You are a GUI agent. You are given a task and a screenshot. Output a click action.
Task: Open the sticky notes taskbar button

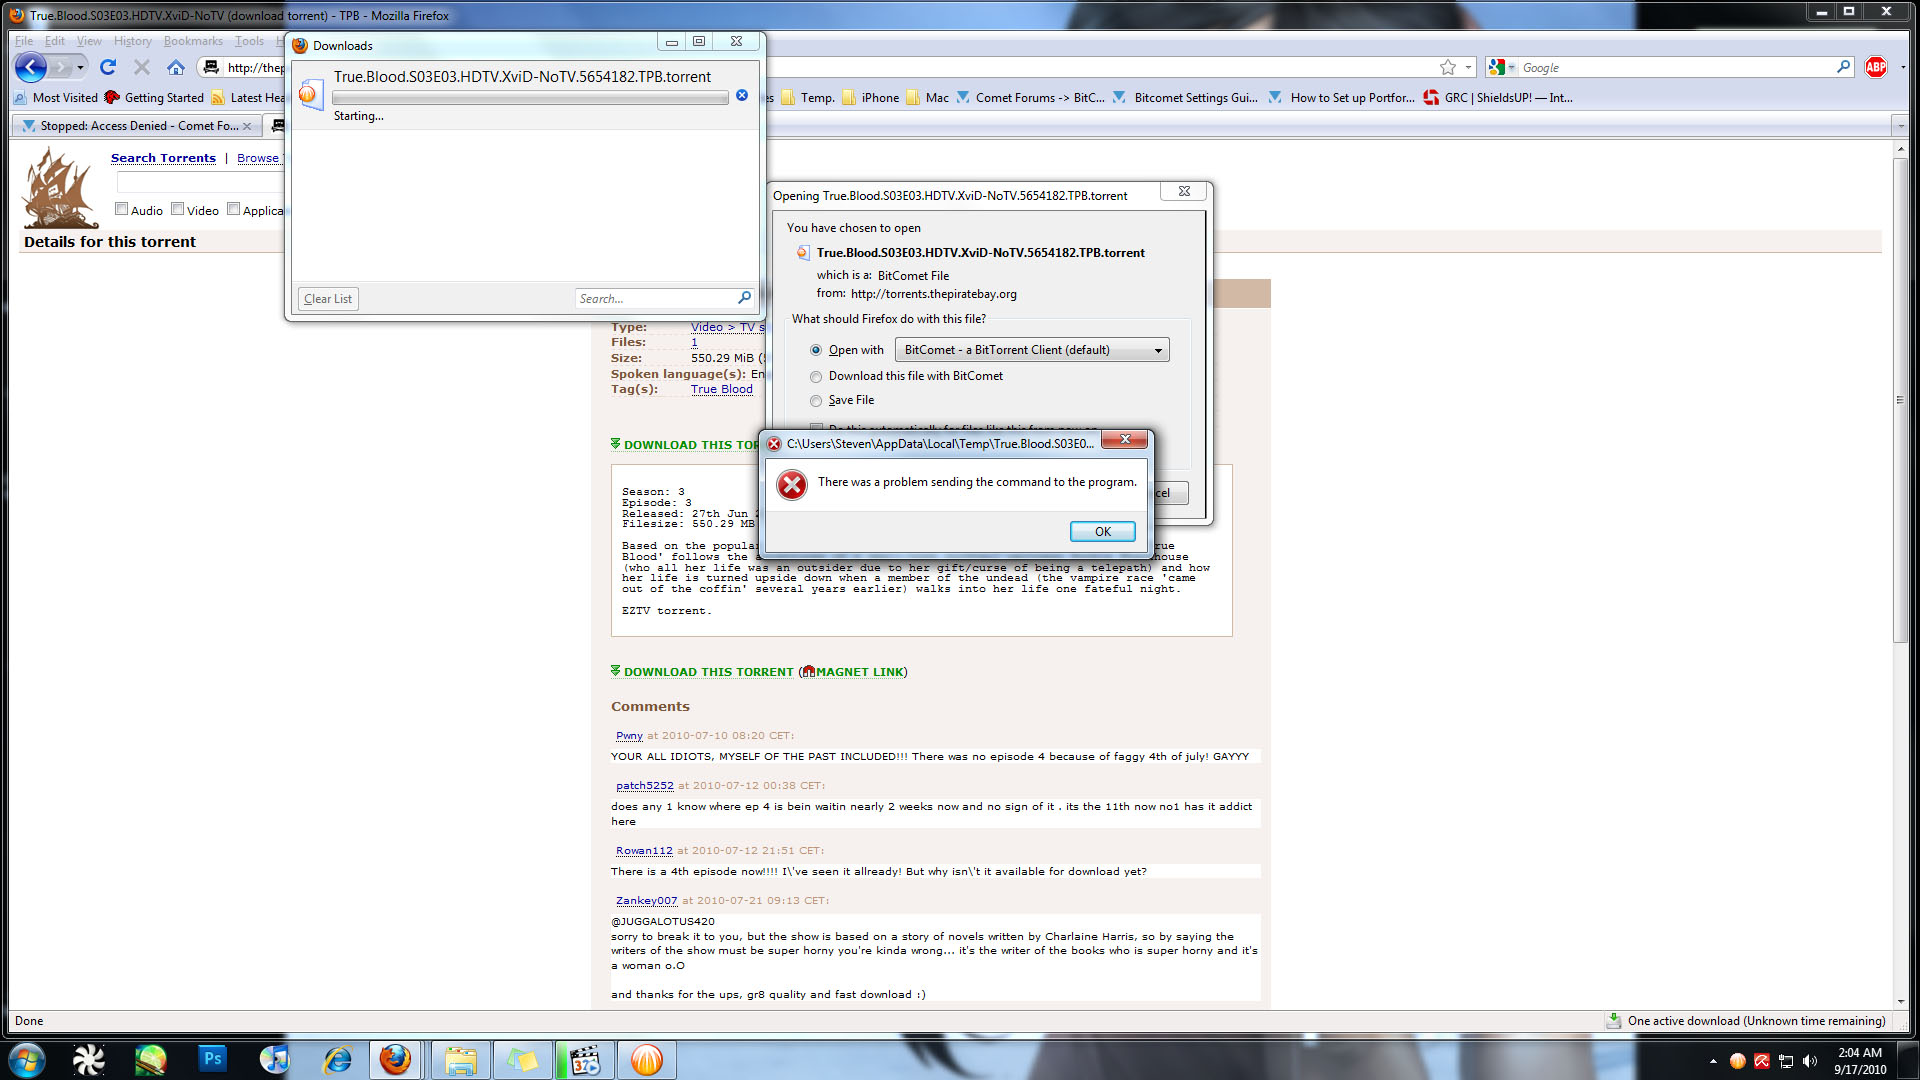pyautogui.click(x=522, y=1059)
